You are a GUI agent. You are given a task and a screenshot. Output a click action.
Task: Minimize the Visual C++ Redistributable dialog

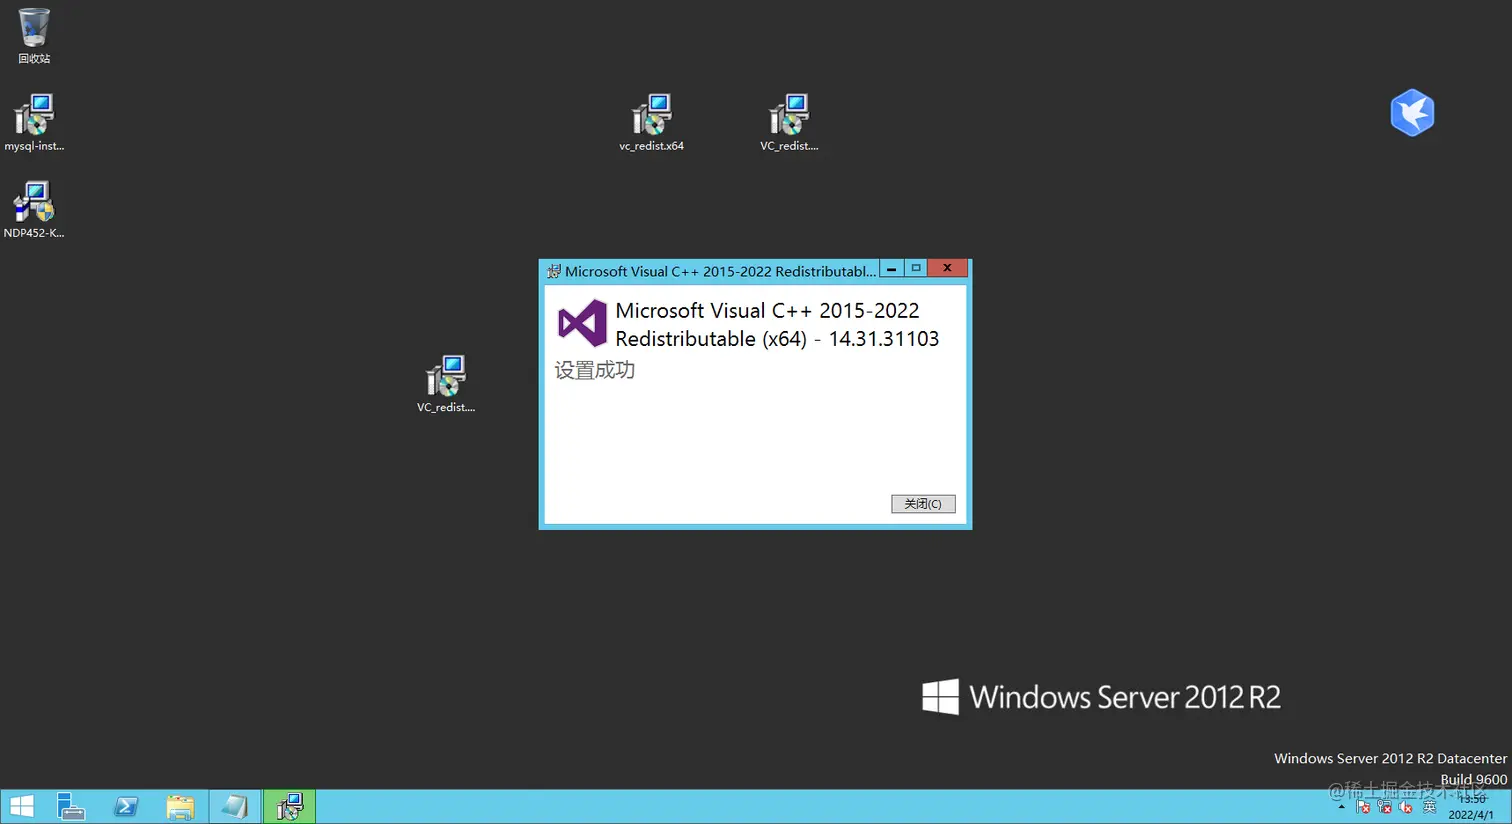tap(891, 268)
